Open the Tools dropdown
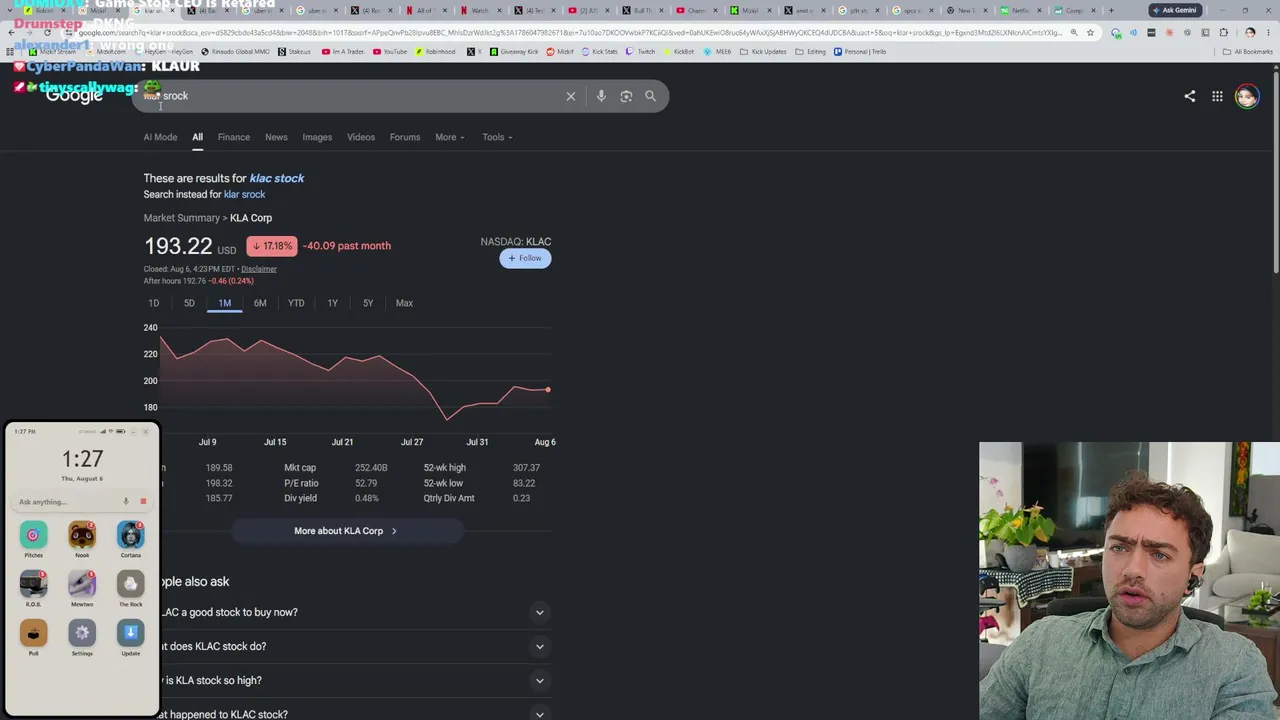Image resolution: width=1280 pixels, height=720 pixels. 497,137
